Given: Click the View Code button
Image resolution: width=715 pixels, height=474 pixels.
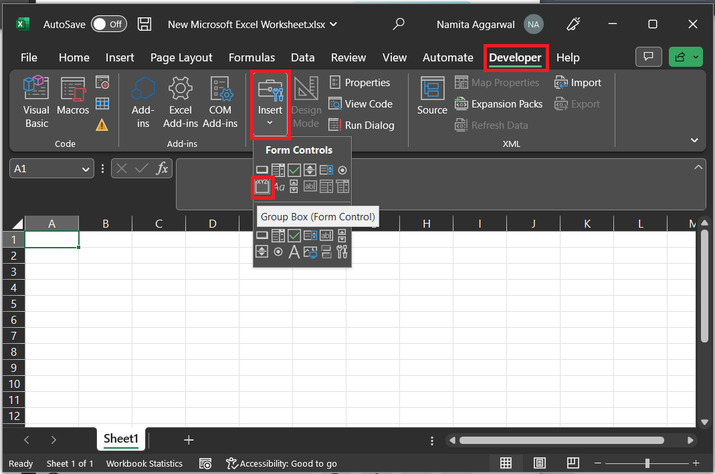Looking at the screenshot, I should click(x=361, y=104).
